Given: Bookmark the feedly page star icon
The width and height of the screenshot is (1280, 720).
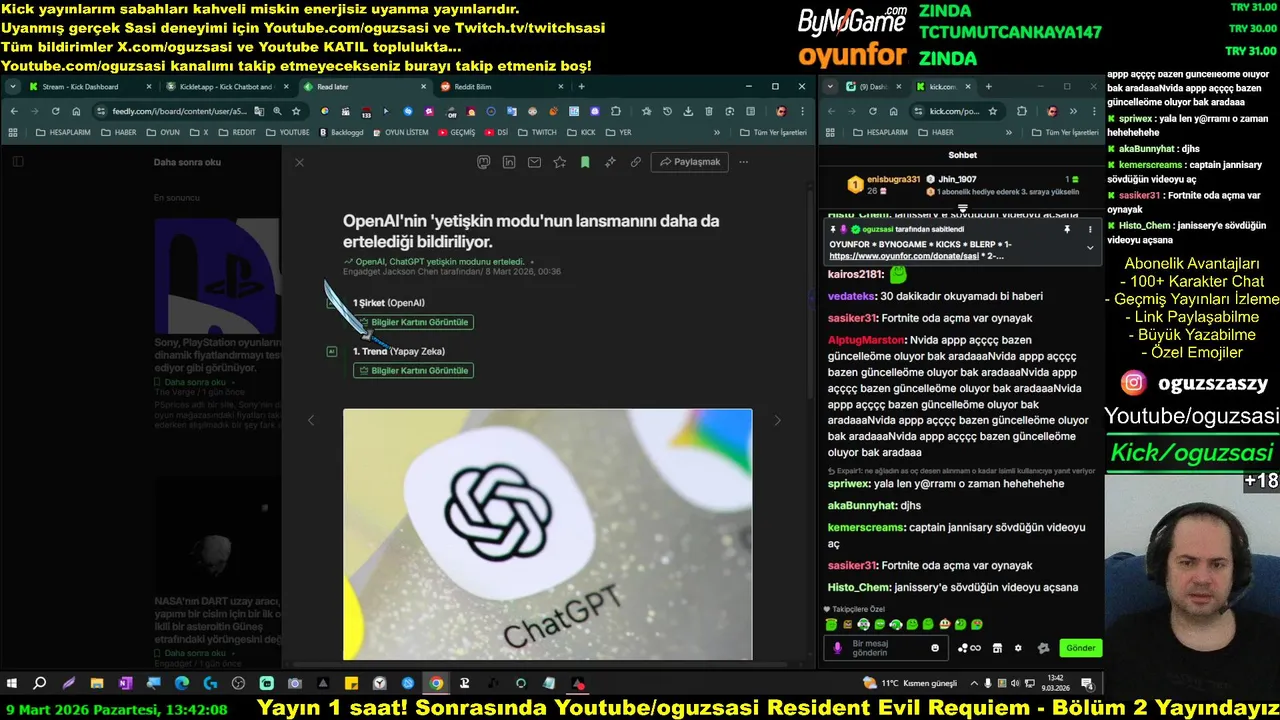Looking at the screenshot, I should [296, 111].
